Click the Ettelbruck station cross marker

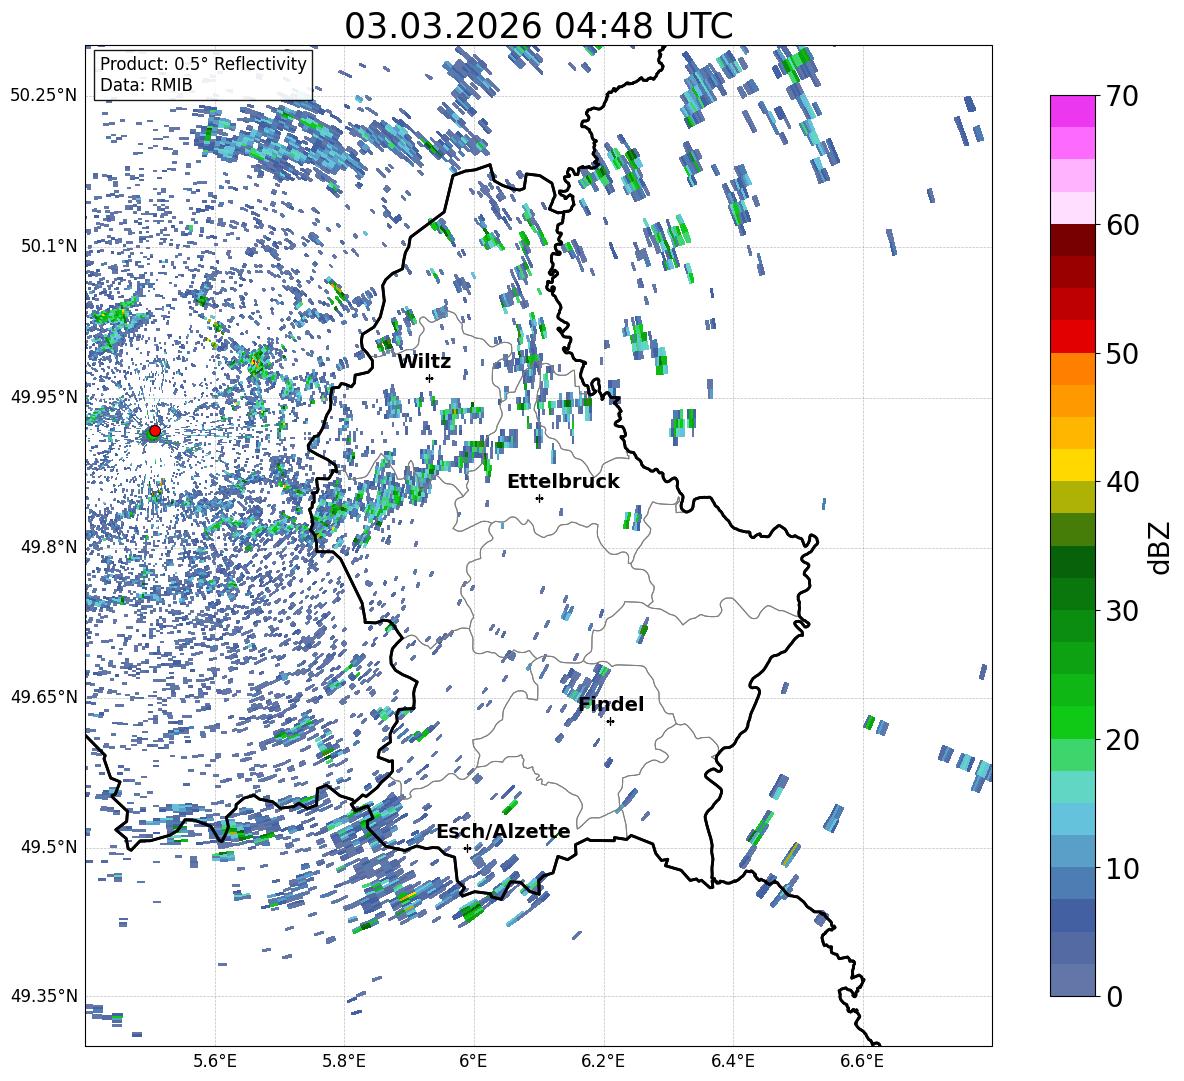[x=539, y=498]
